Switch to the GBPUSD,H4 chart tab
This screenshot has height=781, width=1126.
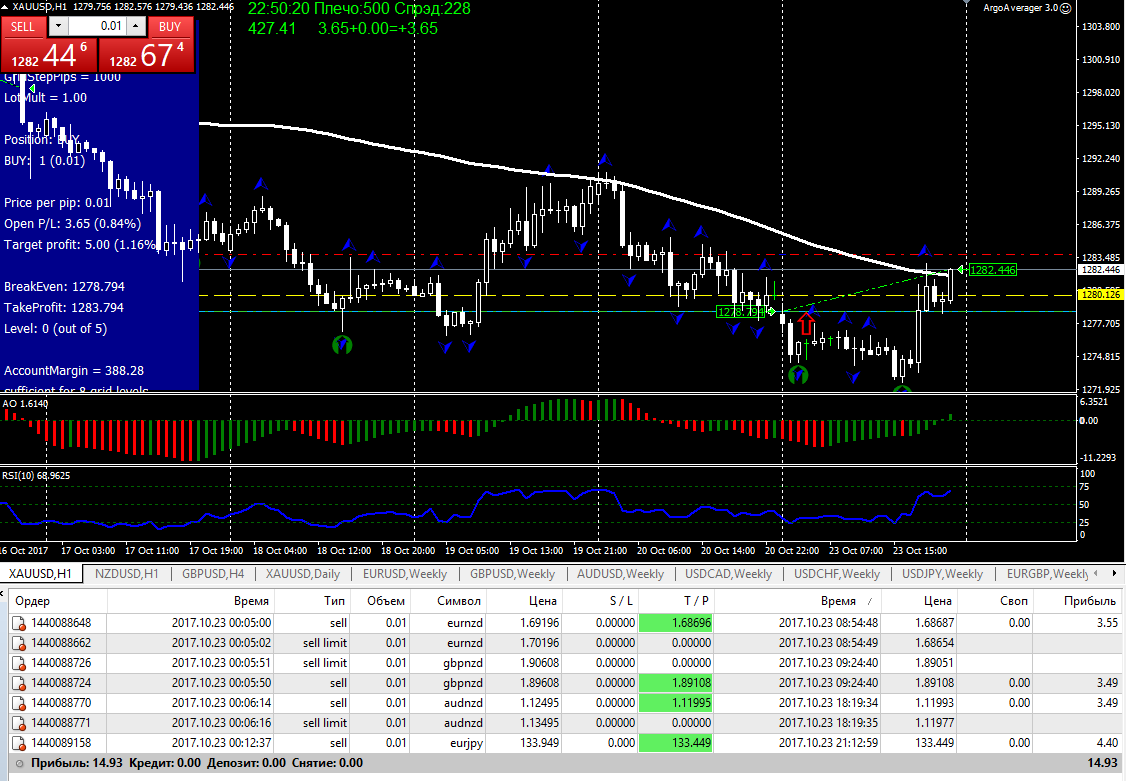click(x=213, y=574)
